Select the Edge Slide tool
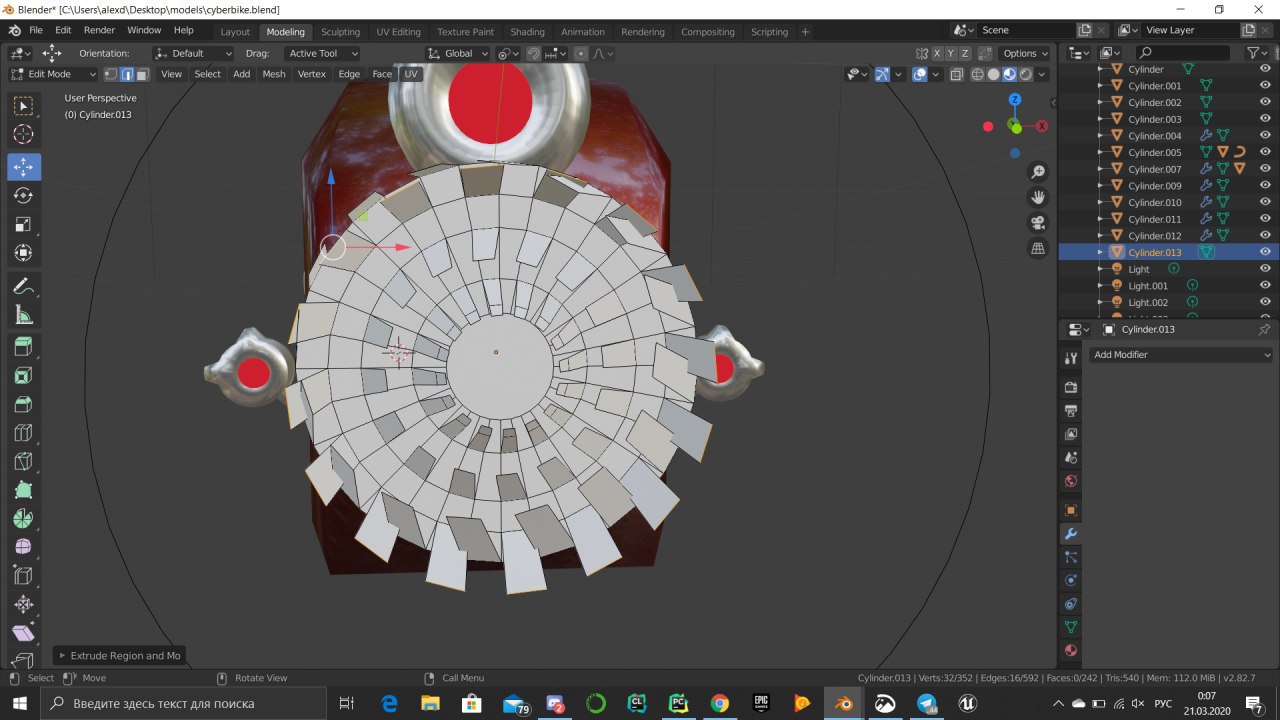The width and height of the screenshot is (1280, 720). 24,577
